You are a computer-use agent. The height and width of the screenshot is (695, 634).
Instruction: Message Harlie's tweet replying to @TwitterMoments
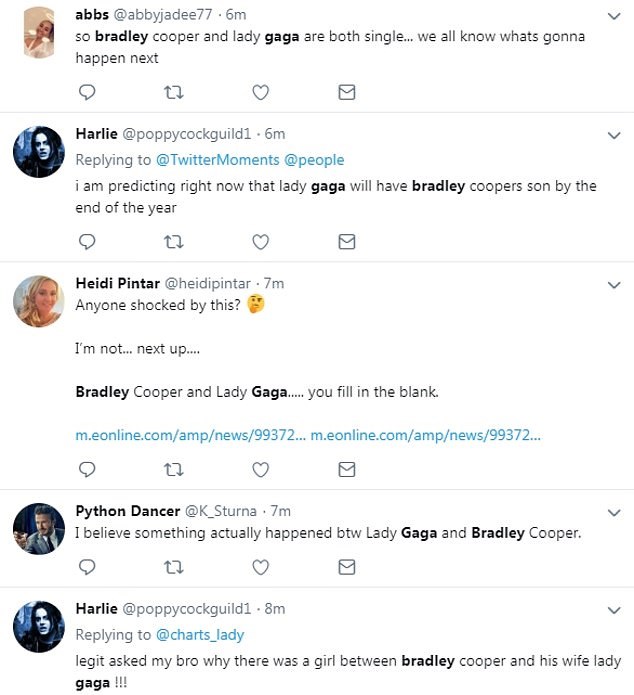pos(346,241)
